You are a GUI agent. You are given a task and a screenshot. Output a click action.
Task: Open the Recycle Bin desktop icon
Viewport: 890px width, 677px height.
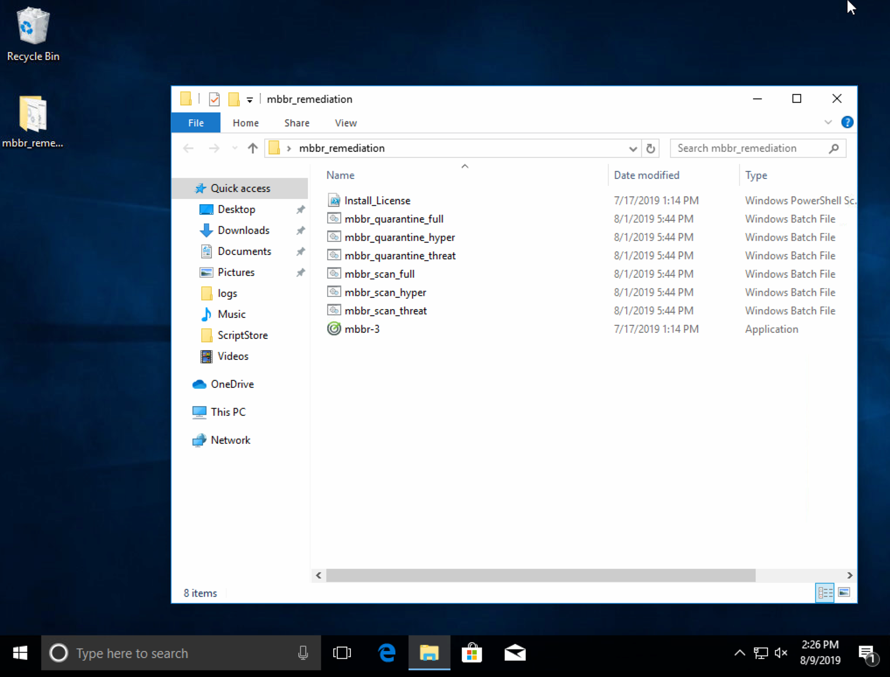click(33, 35)
